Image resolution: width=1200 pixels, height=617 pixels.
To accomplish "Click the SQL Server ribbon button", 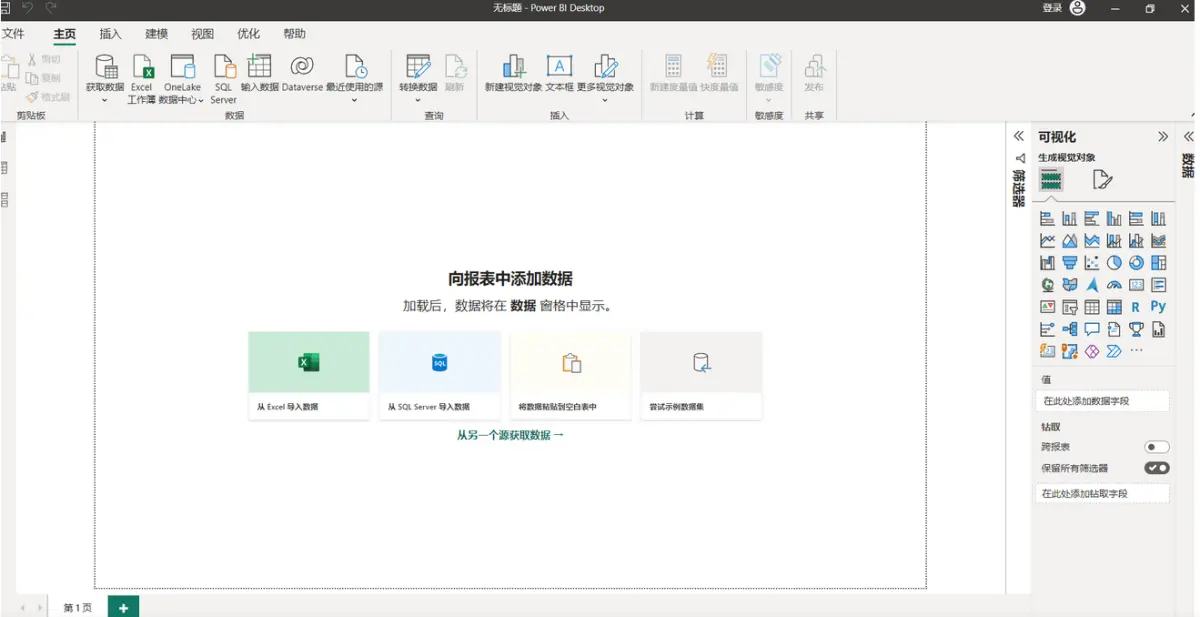I will point(223,79).
